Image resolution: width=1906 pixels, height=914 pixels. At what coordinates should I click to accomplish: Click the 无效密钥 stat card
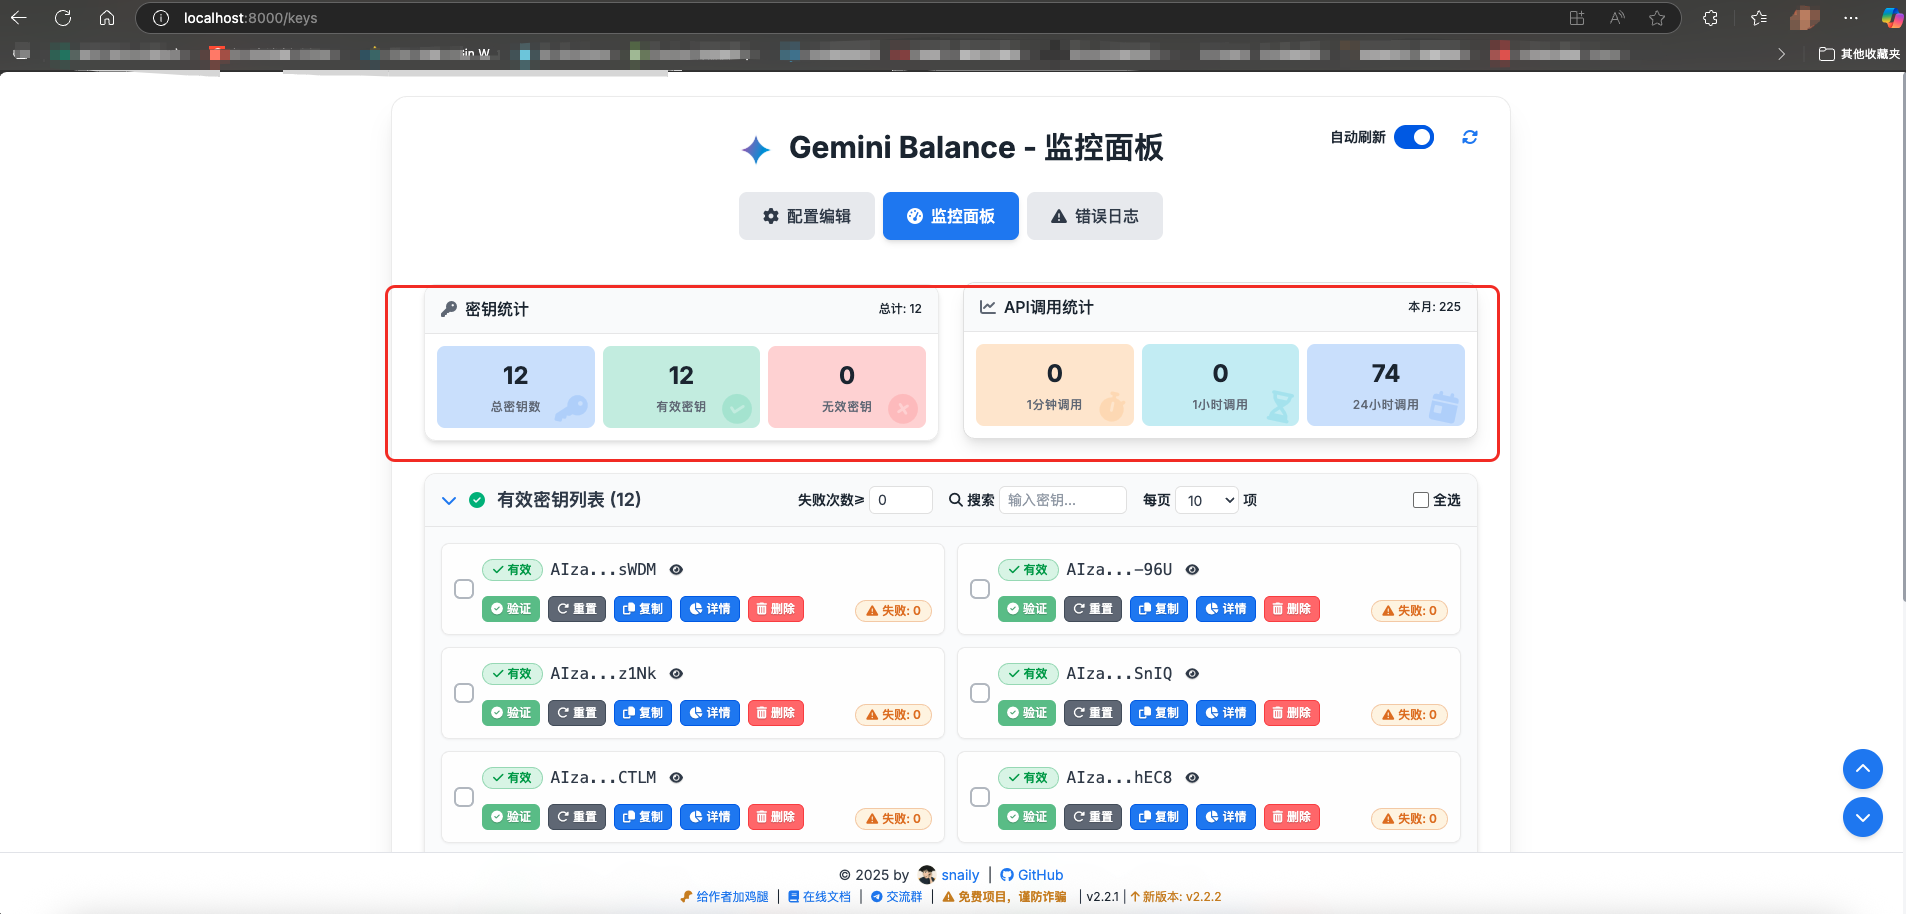847,387
